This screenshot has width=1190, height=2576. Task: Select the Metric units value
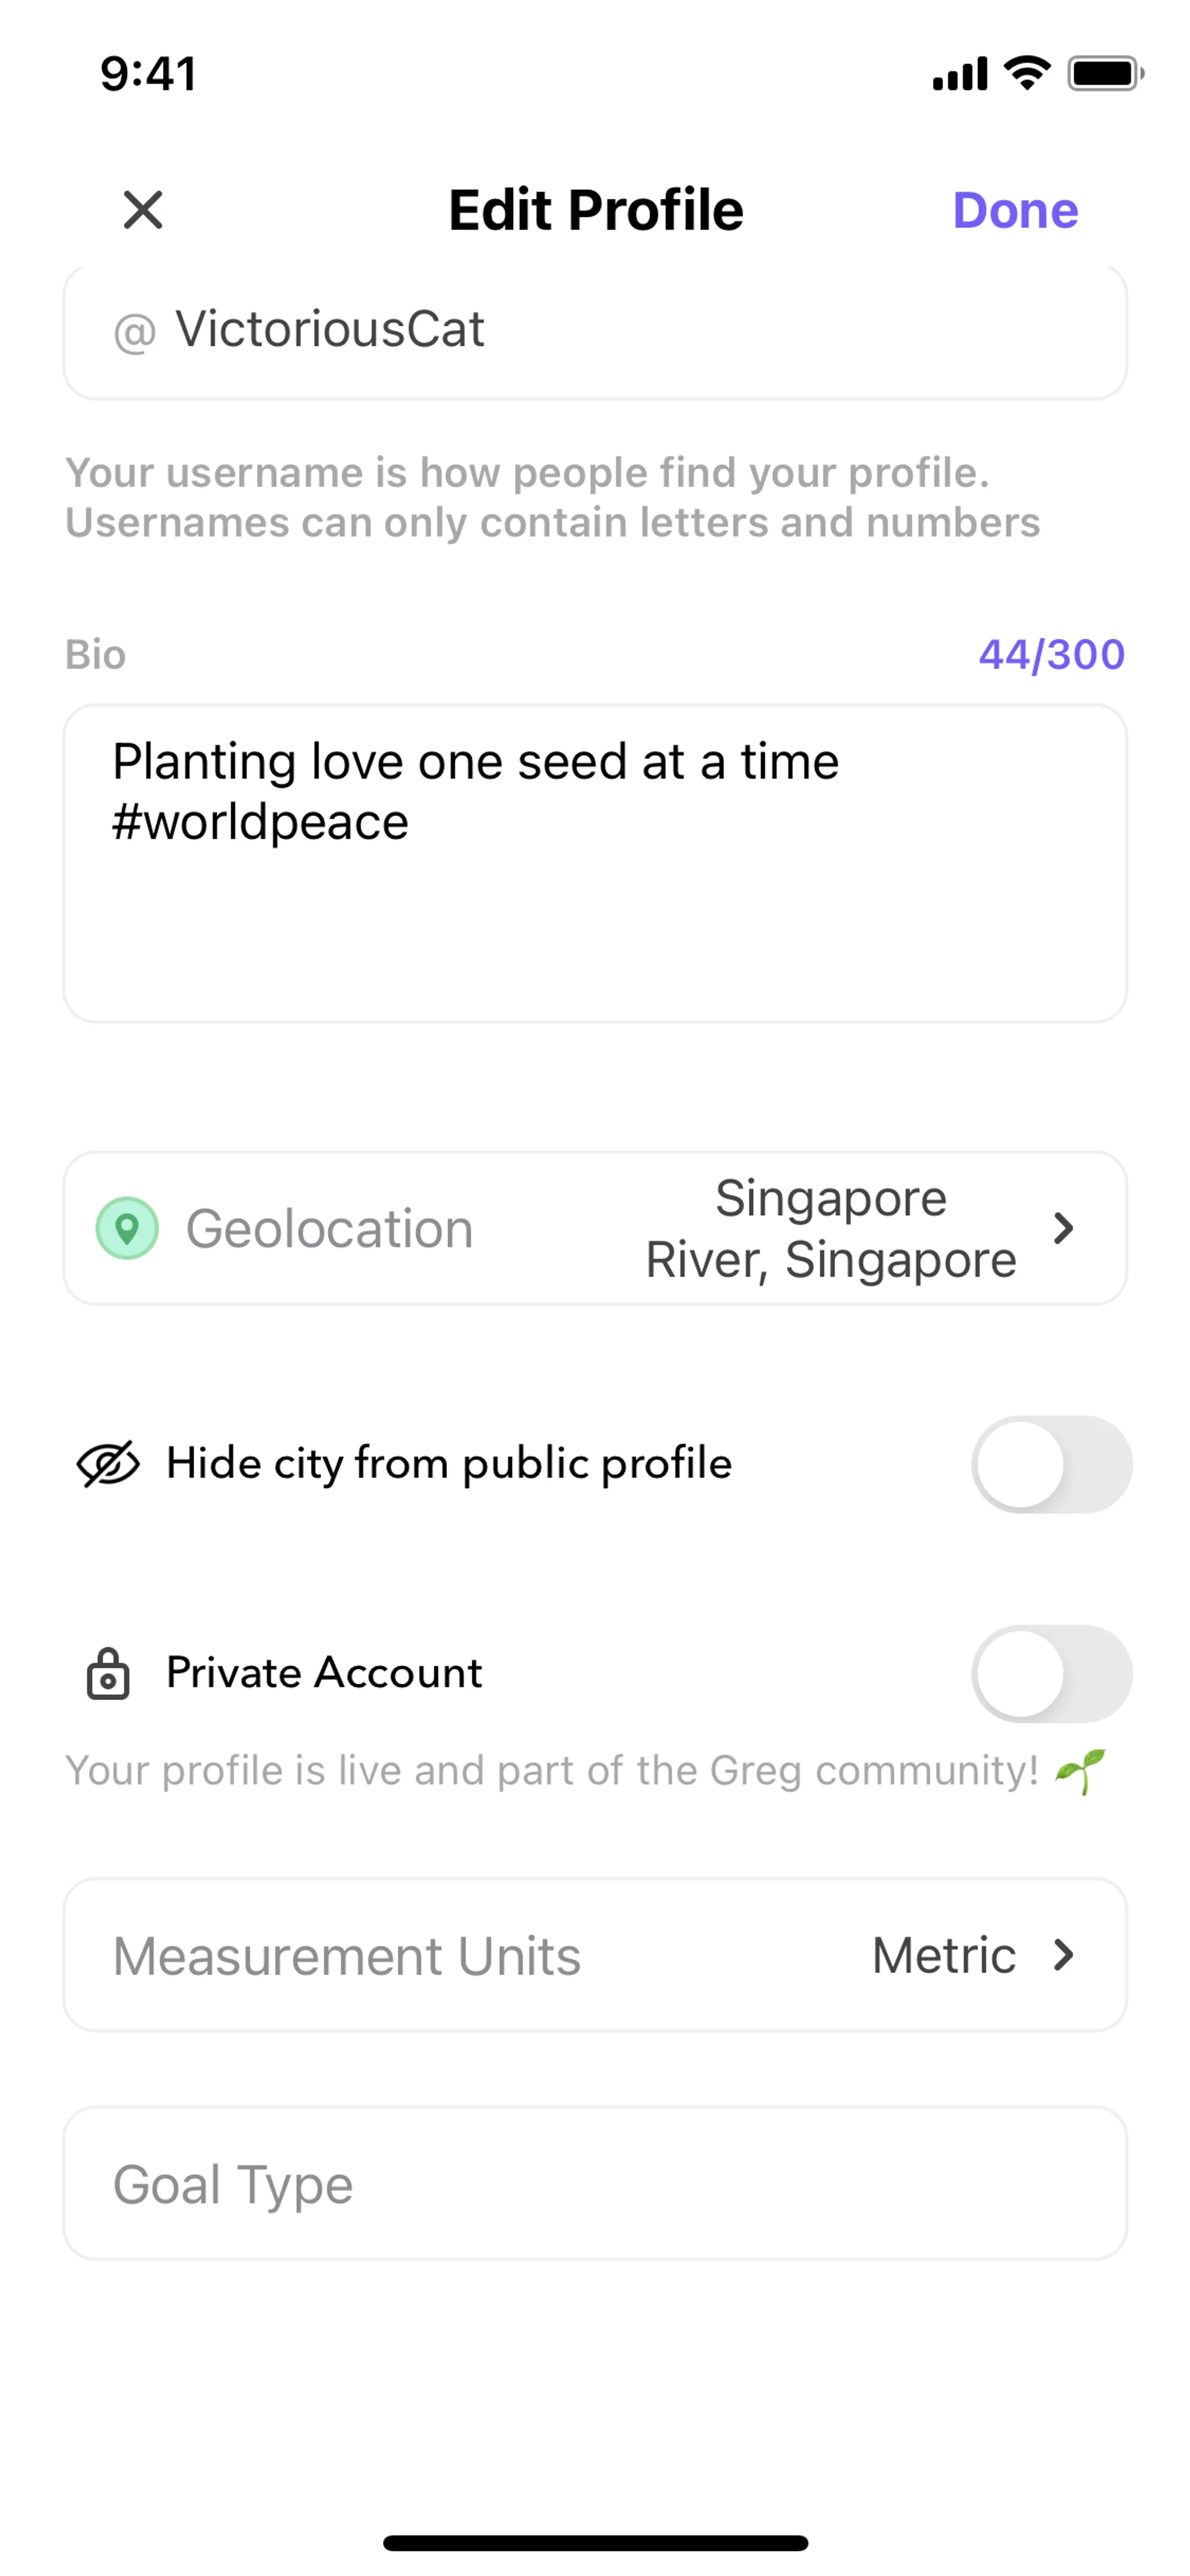point(943,1955)
